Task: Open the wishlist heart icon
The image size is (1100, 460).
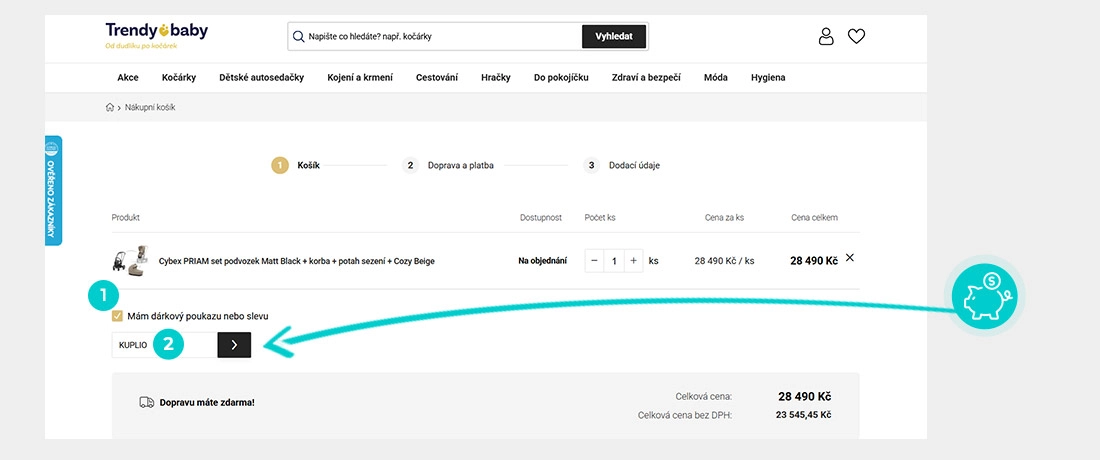Action: coord(856,36)
